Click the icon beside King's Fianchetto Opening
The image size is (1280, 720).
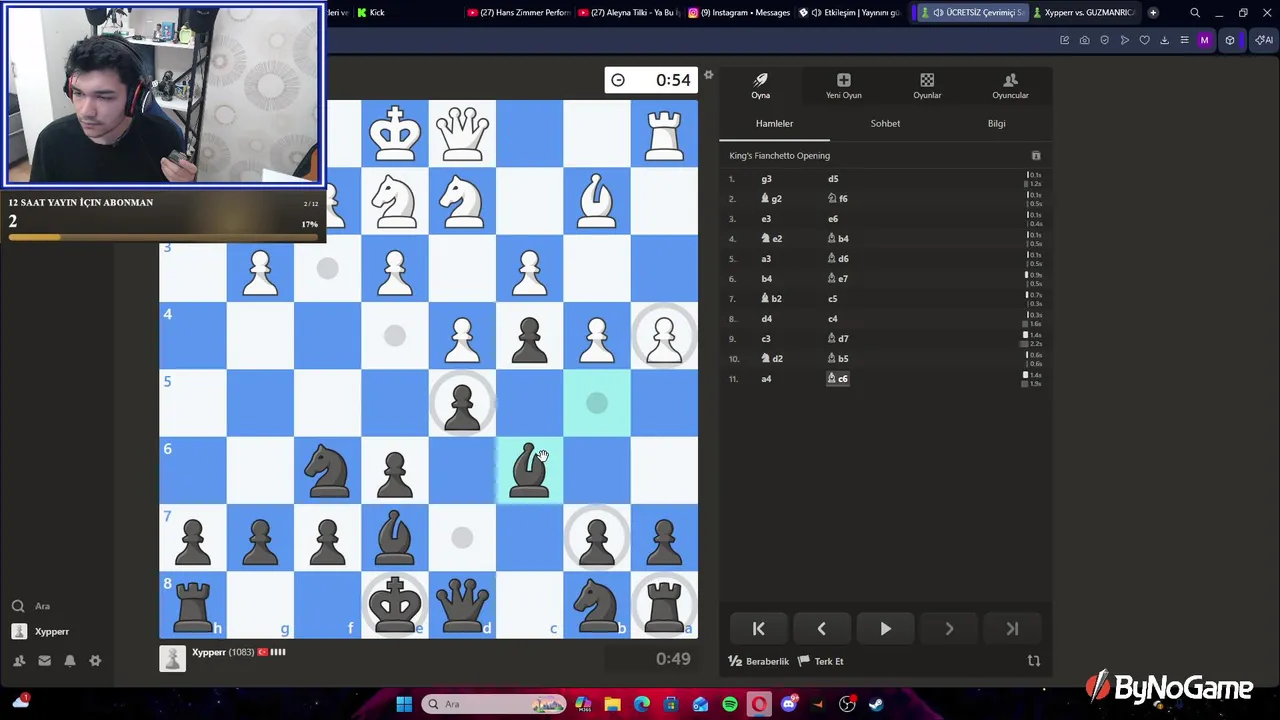[x=1036, y=156]
